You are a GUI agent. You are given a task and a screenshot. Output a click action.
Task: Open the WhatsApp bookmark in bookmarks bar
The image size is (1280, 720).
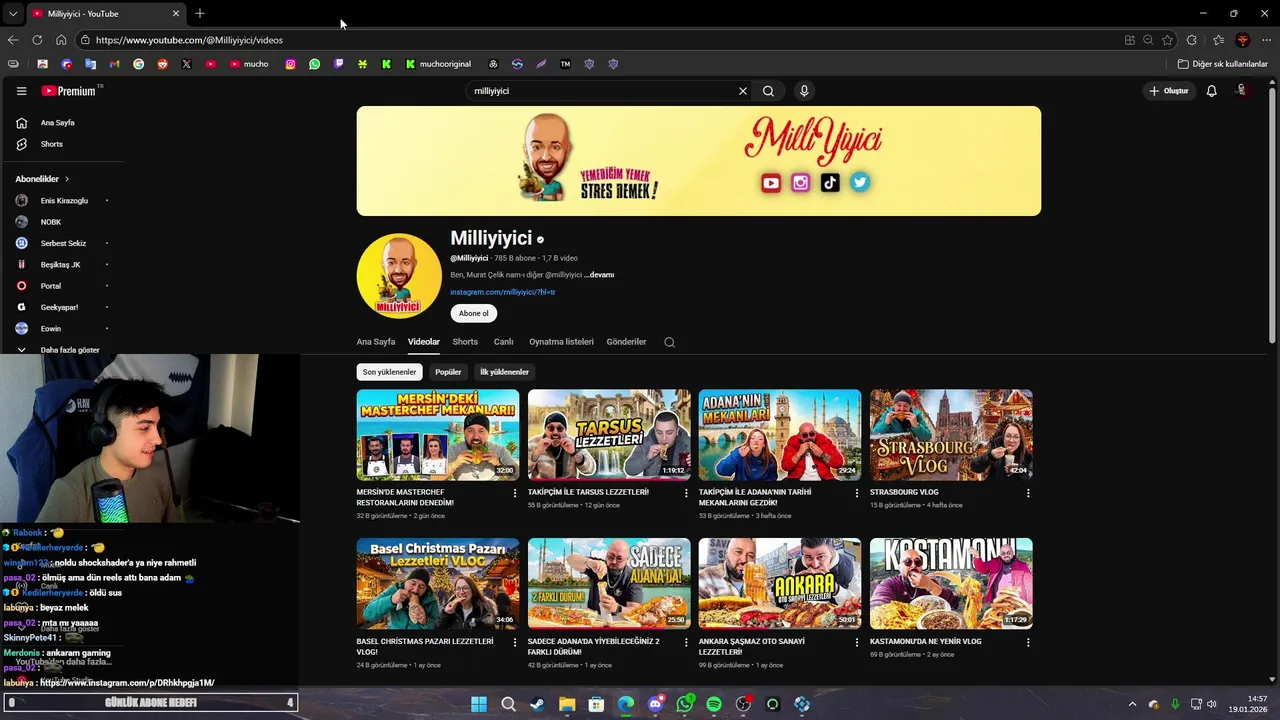tap(315, 64)
